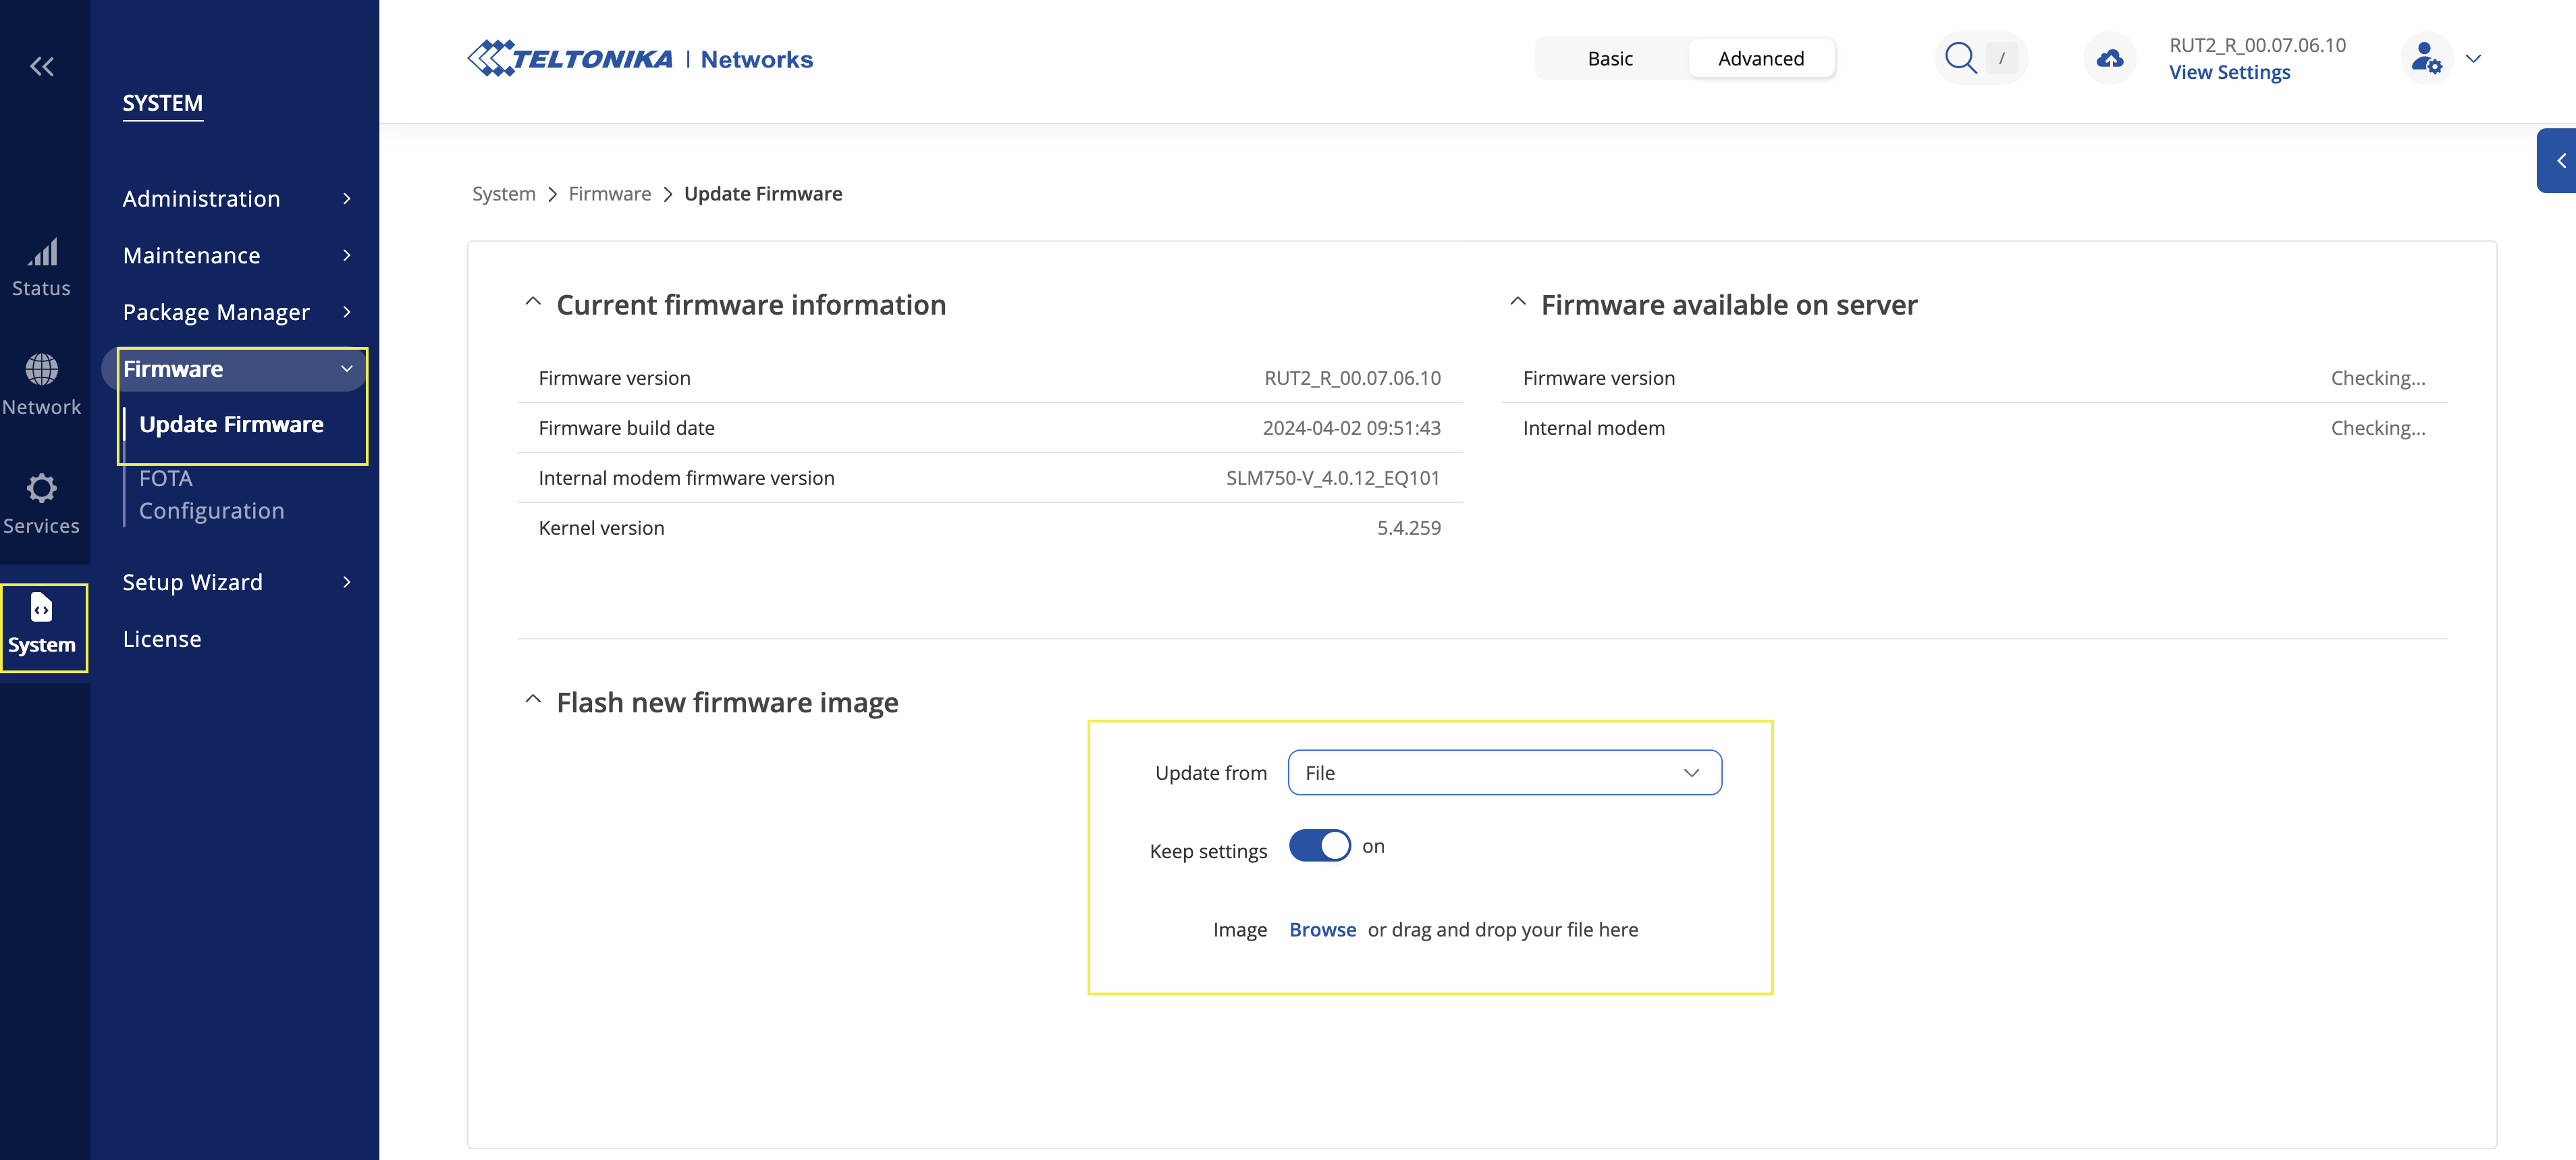This screenshot has height=1160, width=2576.
Task: Open the Network globe section
Action: point(41,384)
